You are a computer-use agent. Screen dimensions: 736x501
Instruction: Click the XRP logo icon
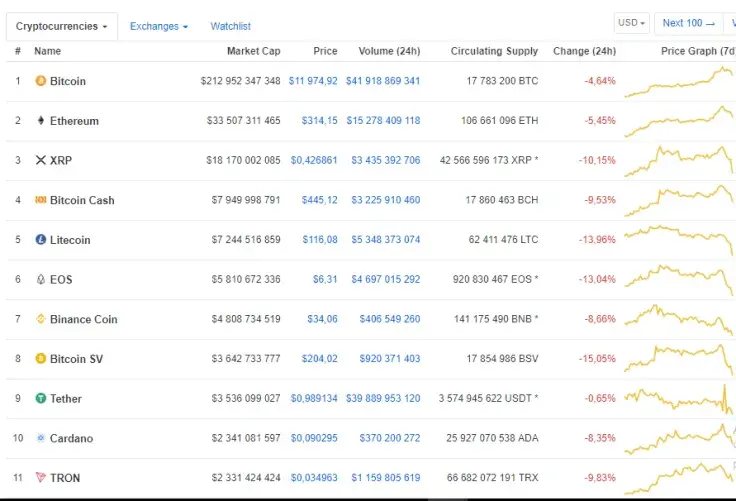click(x=41, y=160)
